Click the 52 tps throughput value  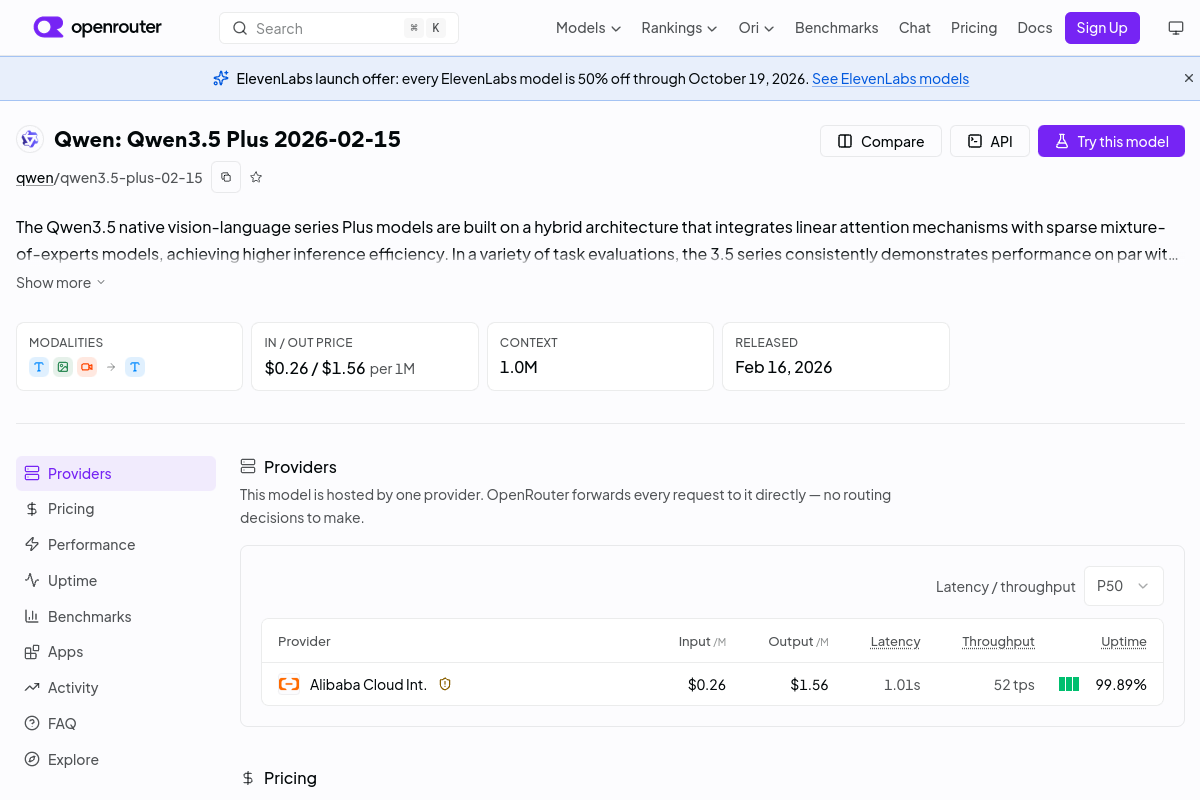point(1014,685)
